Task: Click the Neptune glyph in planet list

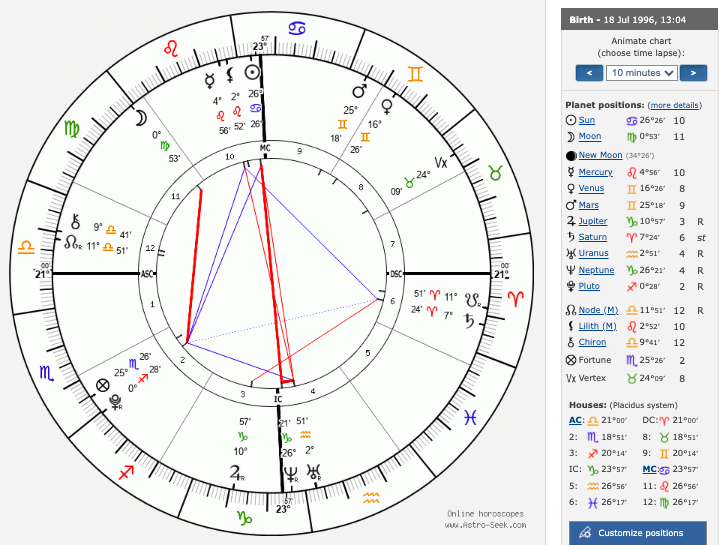Action: pyautogui.click(x=571, y=270)
